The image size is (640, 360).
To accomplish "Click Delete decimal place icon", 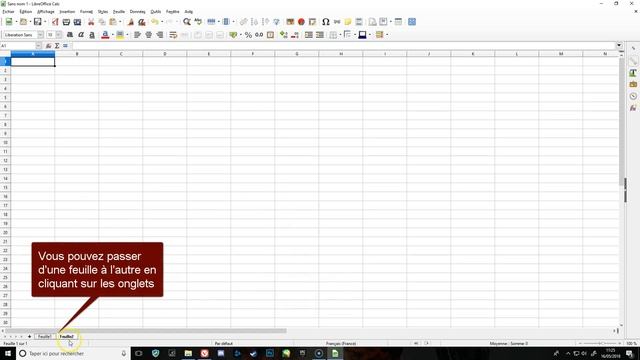I will pos(295,35).
